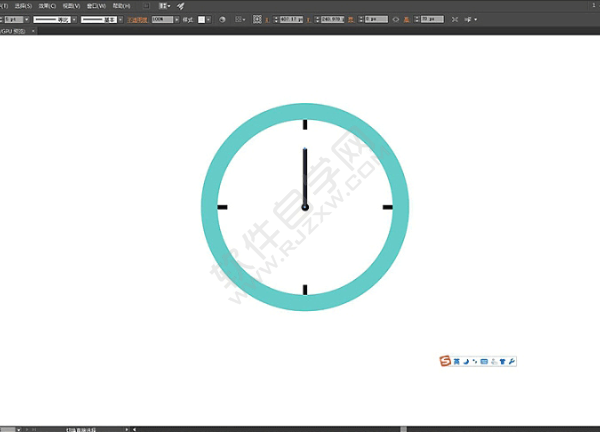600x432 pixels.
Task: Open the 选择(S) menu
Action: (x=23, y=6)
